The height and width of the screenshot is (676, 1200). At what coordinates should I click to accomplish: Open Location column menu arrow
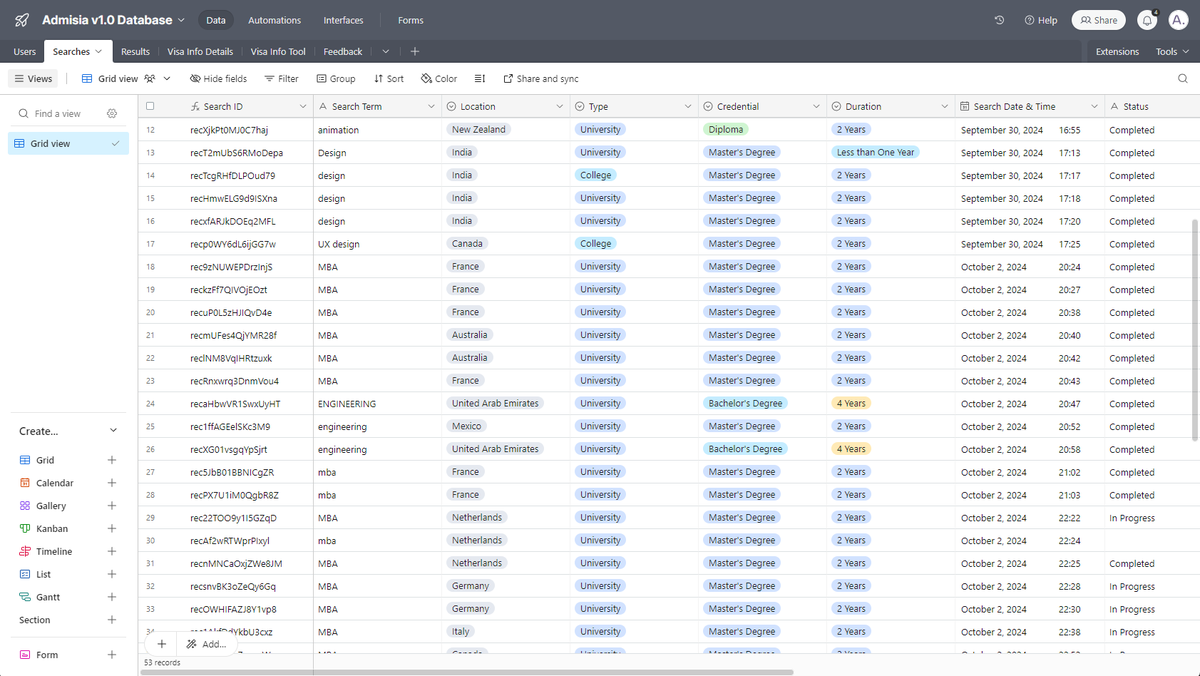tap(560, 106)
